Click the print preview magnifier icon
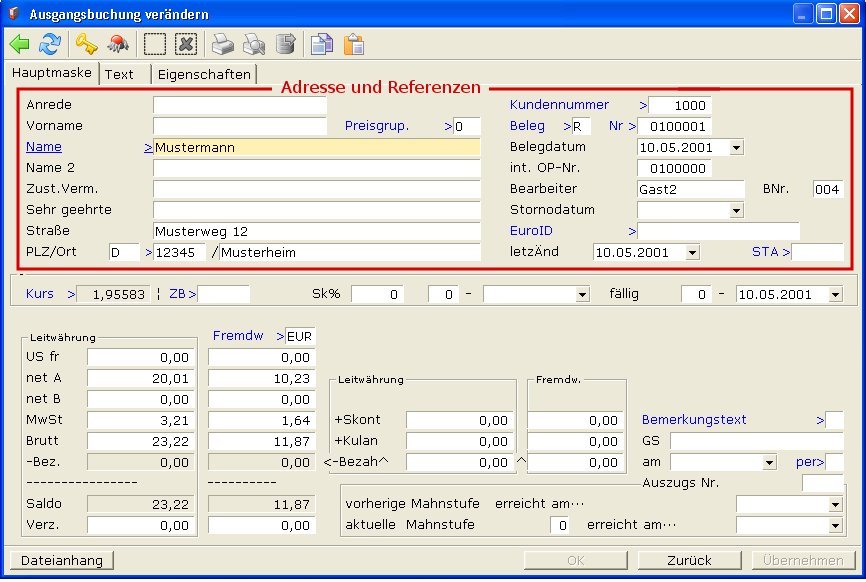The height and width of the screenshot is (582, 866). click(x=254, y=44)
